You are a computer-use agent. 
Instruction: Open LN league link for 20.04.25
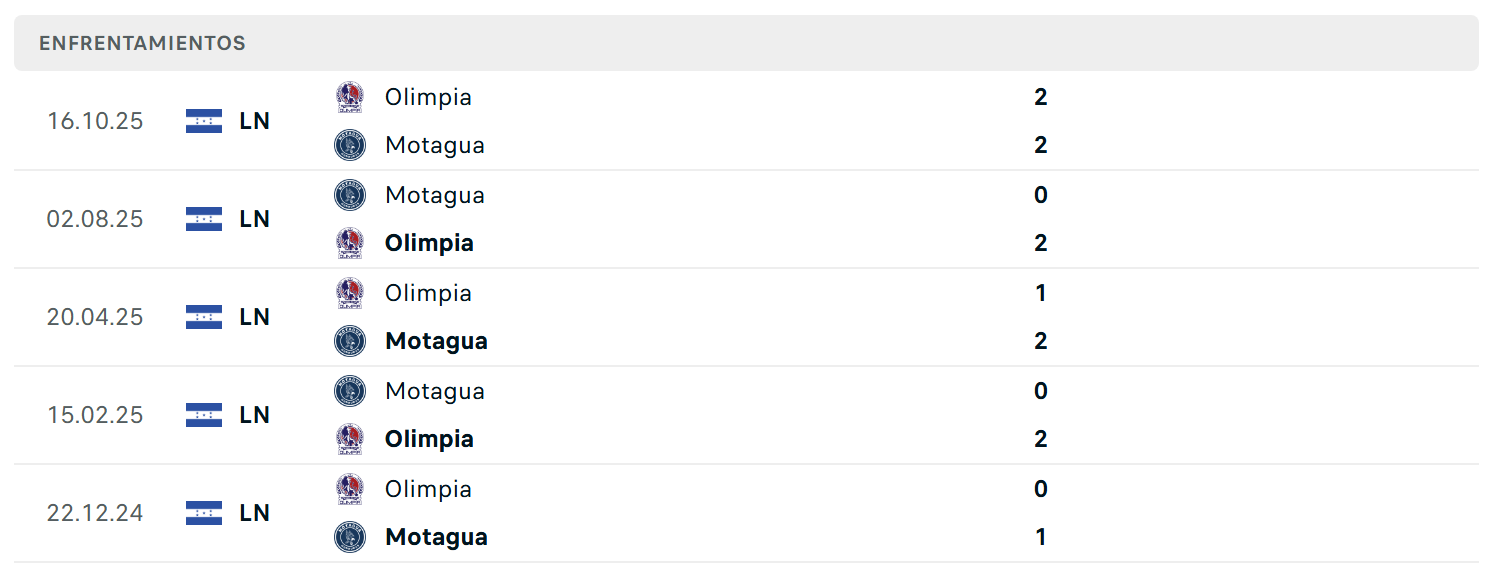point(255,317)
